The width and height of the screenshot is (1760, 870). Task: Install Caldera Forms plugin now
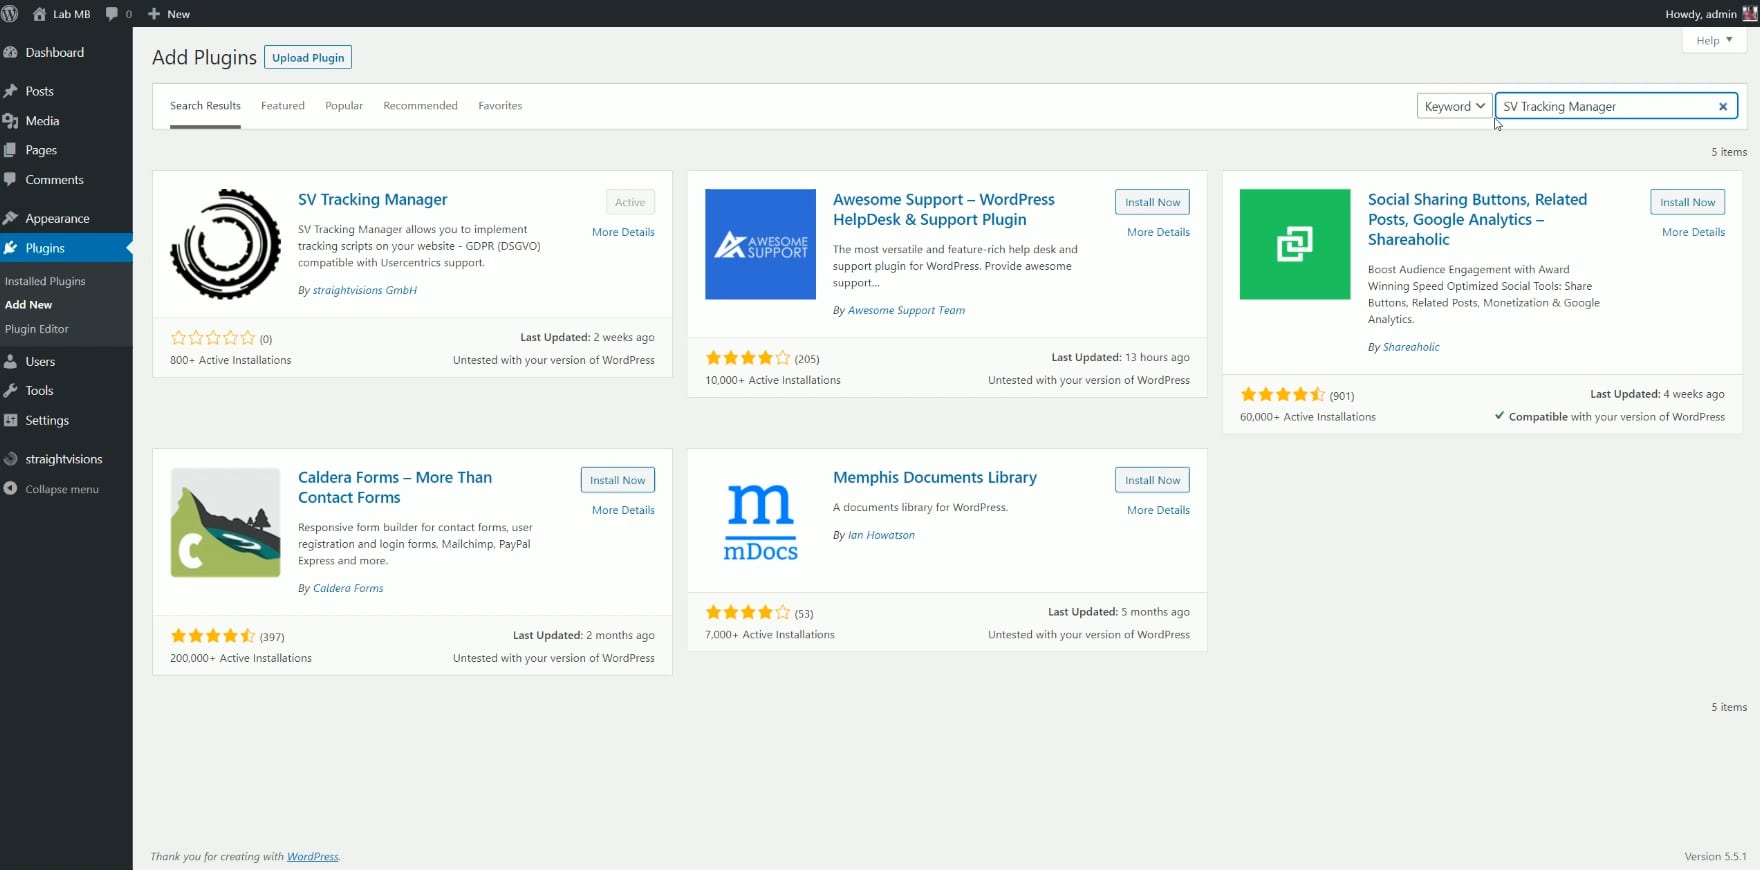(618, 480)
